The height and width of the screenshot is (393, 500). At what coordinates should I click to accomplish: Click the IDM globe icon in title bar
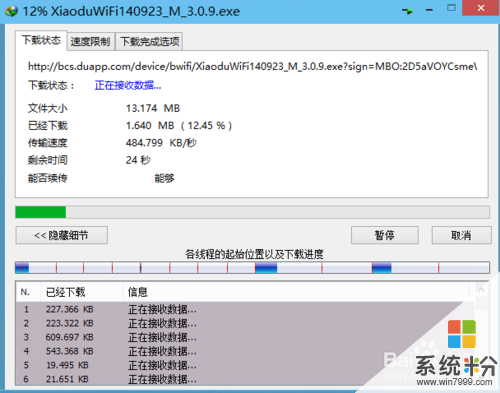[x=11, y=11]
